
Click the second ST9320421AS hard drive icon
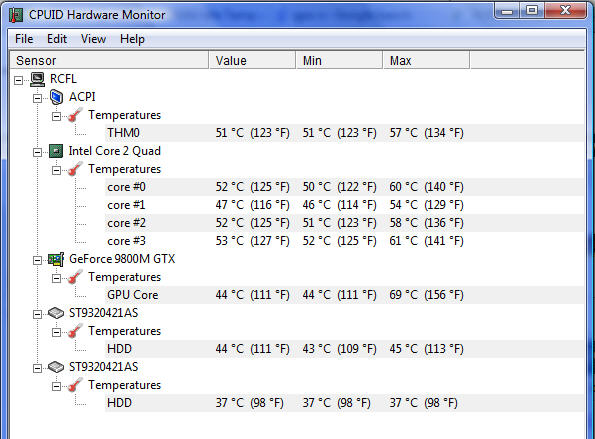click(x=56, y=367)
